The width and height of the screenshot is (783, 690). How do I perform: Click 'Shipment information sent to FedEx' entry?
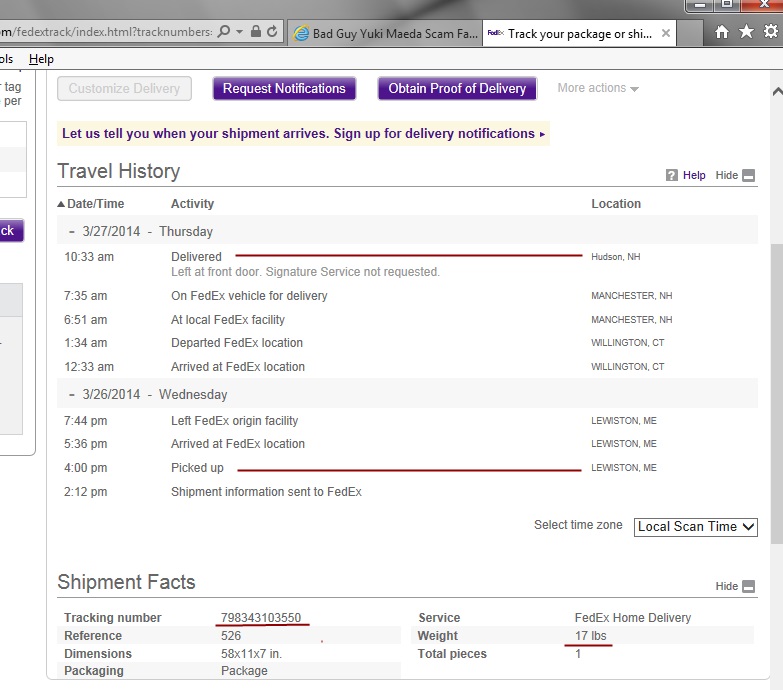coord(266,492)
